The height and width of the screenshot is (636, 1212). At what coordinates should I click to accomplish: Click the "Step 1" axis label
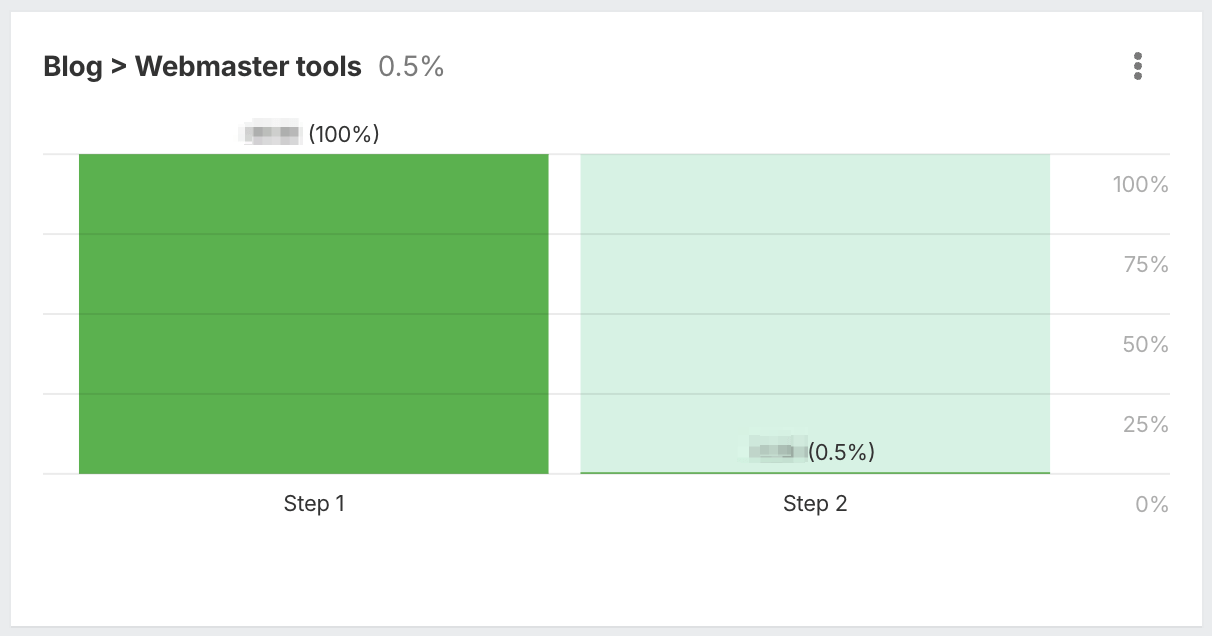314,504
